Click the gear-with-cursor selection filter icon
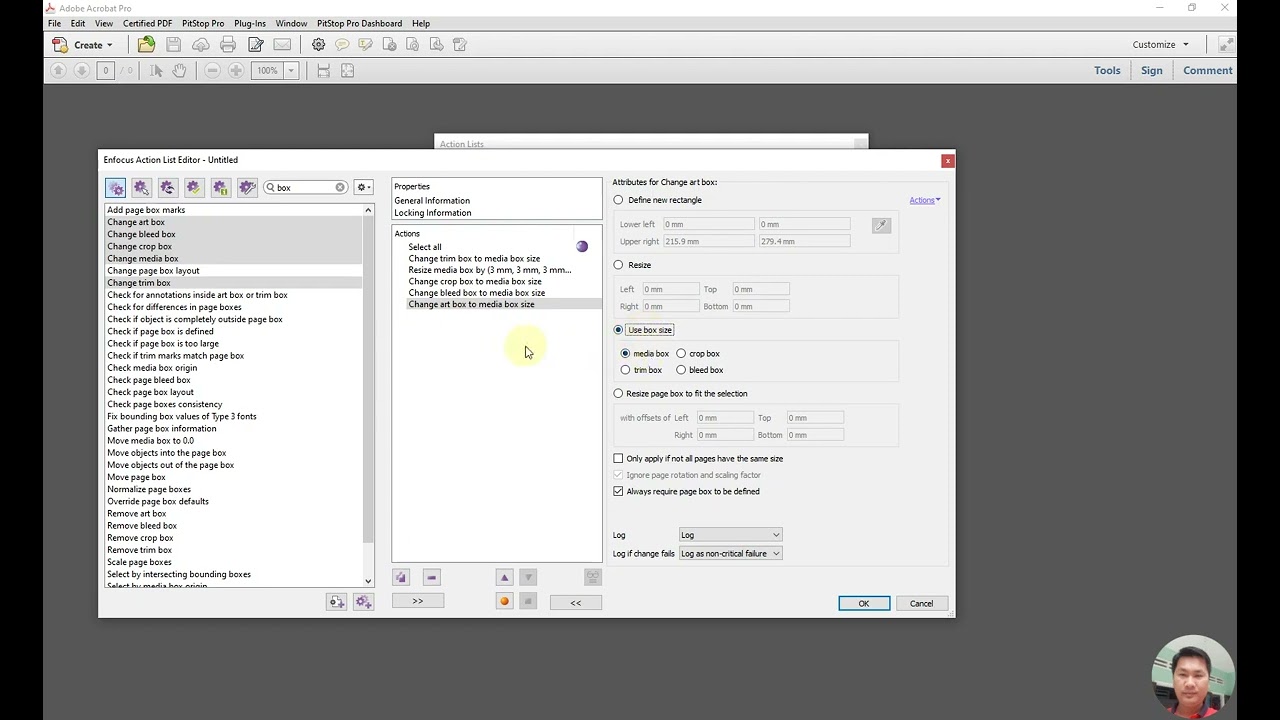Image resolution: width=1280 pixels, height=720 pixels. (141, 187)
